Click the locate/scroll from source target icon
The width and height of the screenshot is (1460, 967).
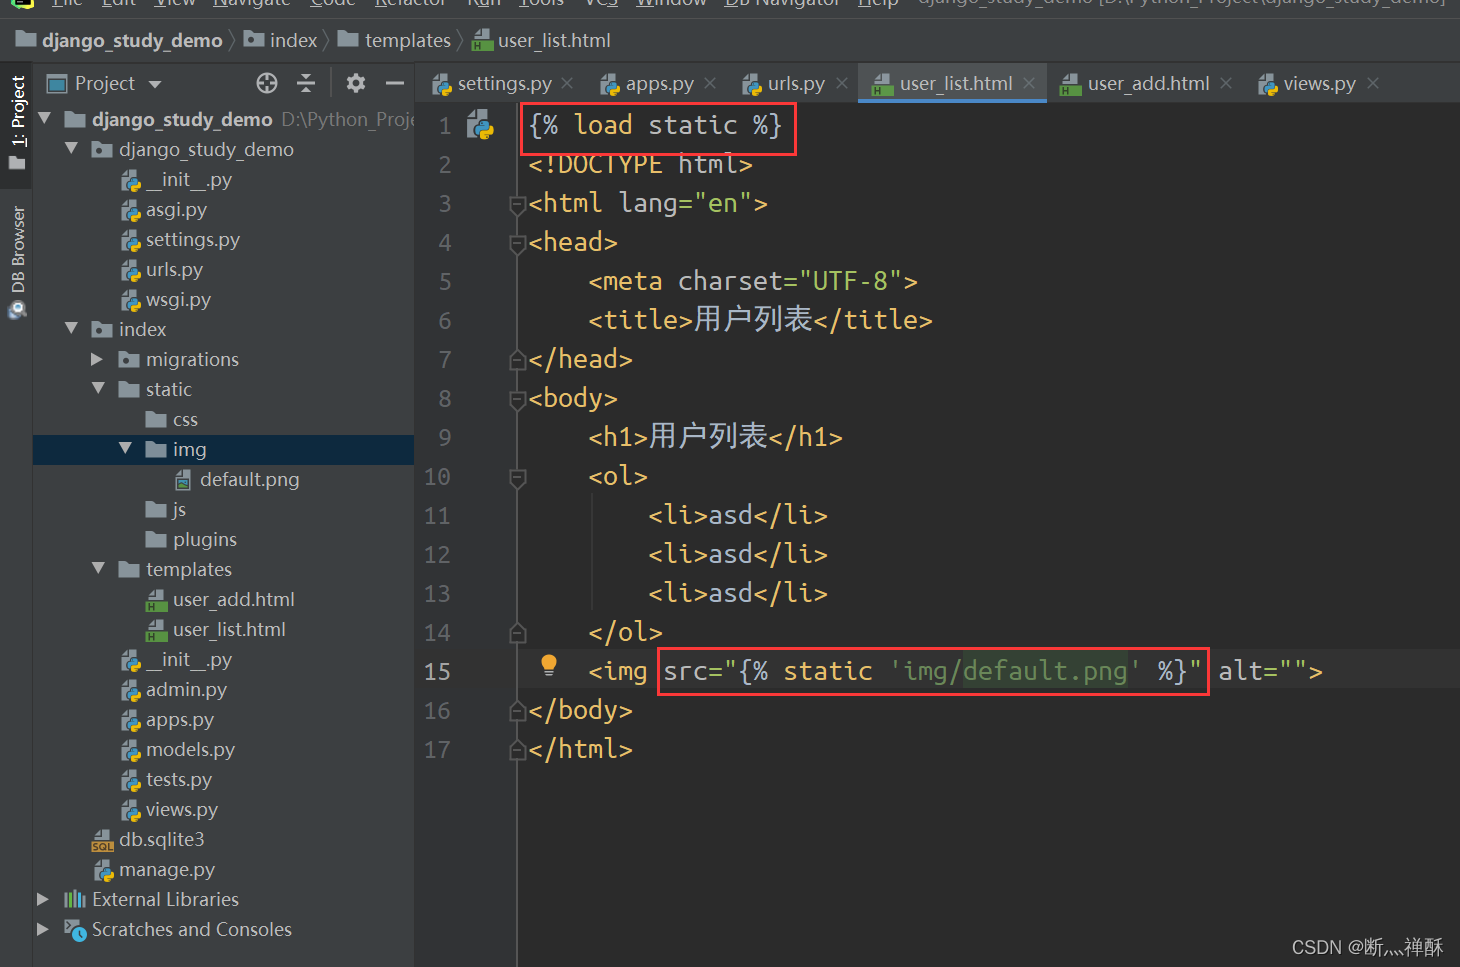[267, 83]
